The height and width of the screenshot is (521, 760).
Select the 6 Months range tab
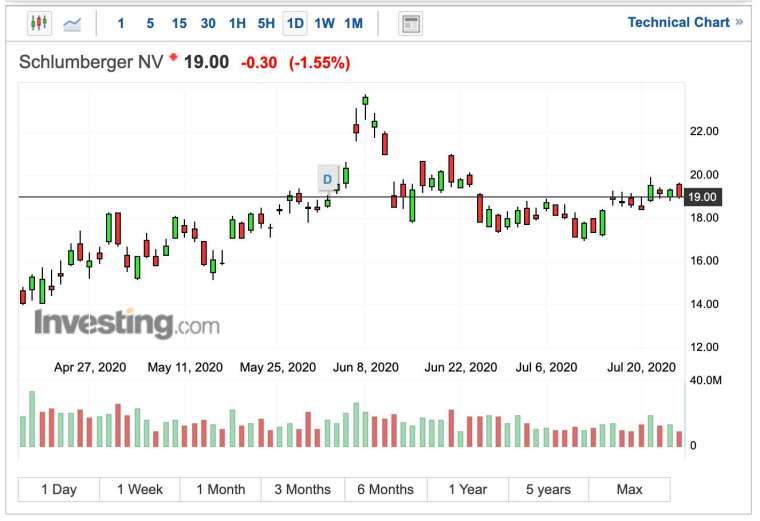pos(386,489)
